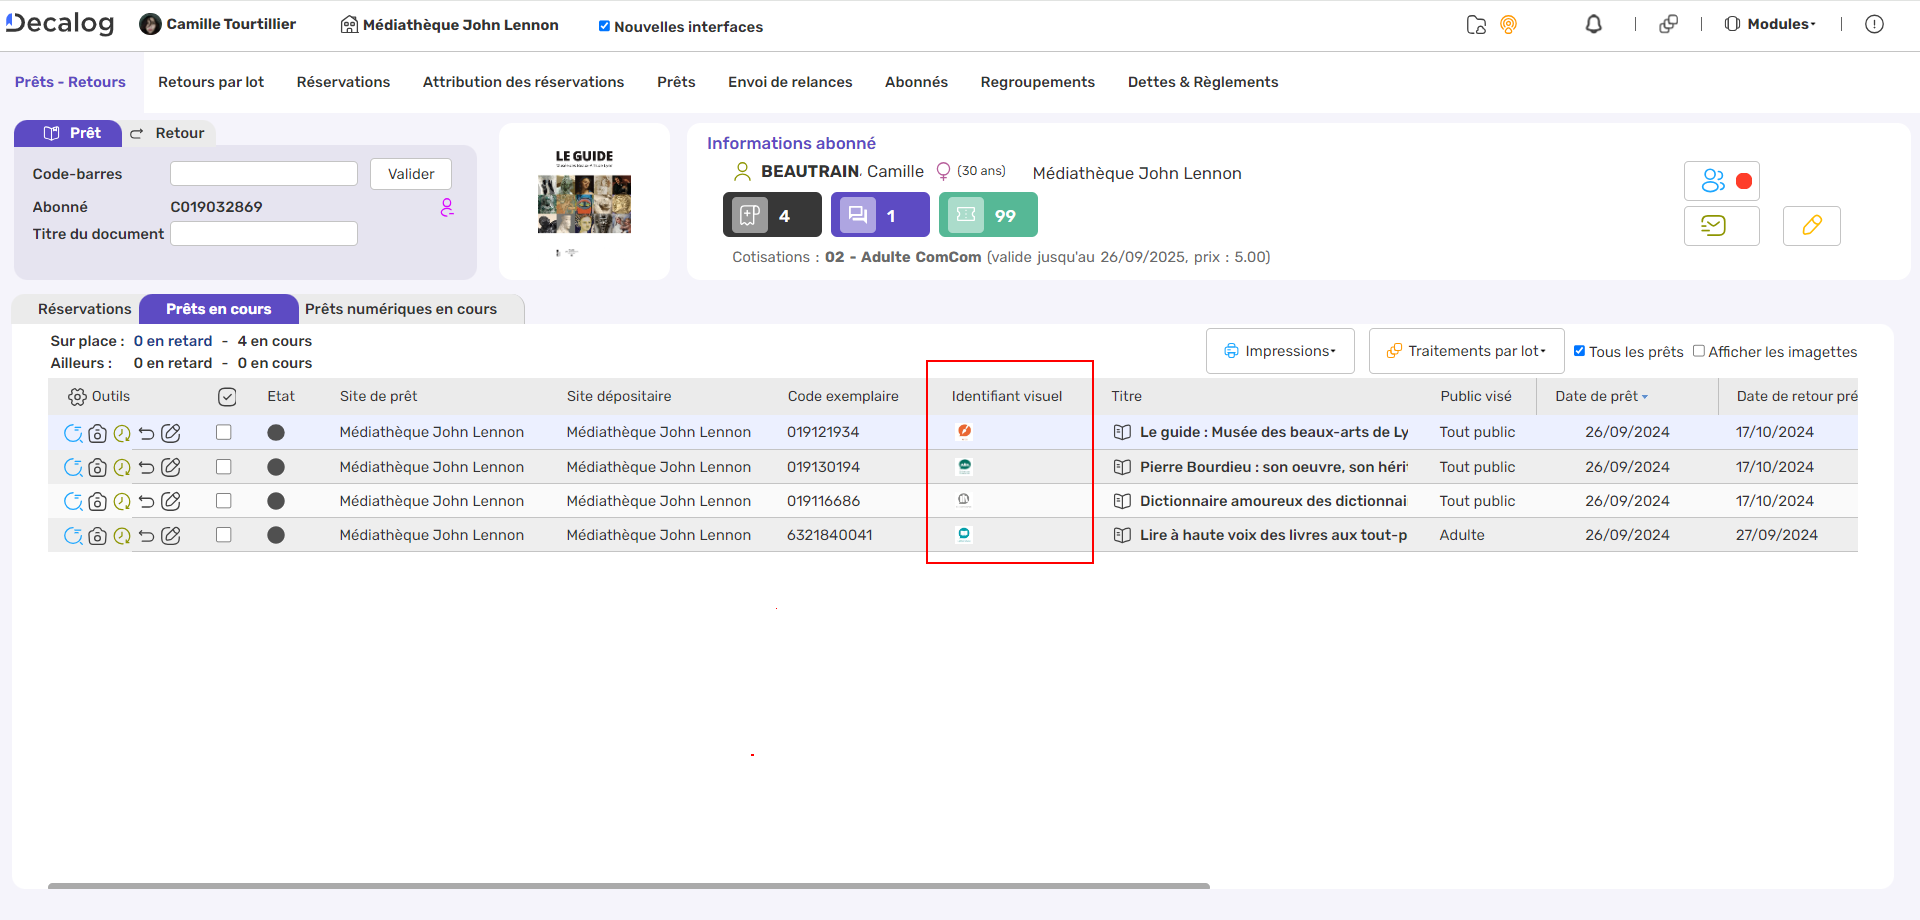Click the Outils gear icon in table header
Image resolution: width=1920 pixels, height=920 pixels.
(77, 397)
